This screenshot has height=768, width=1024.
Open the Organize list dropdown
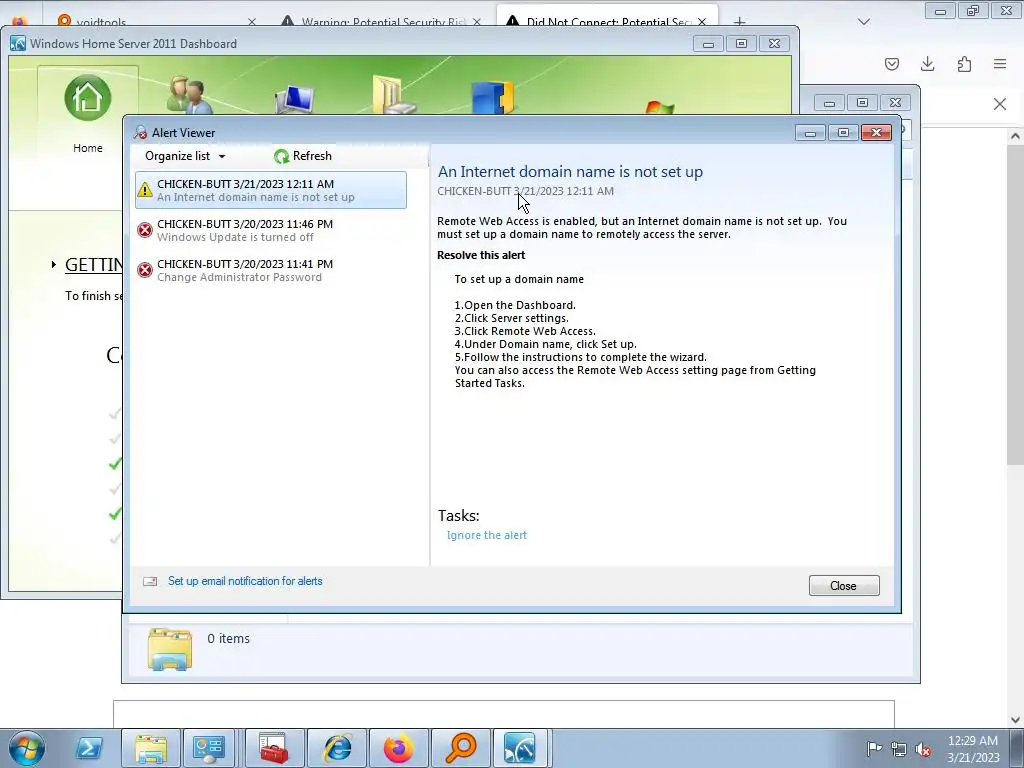(185, 156)
